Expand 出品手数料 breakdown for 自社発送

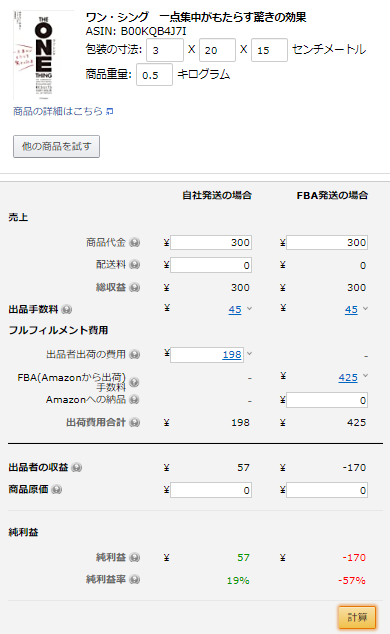(x=249, y=309)
